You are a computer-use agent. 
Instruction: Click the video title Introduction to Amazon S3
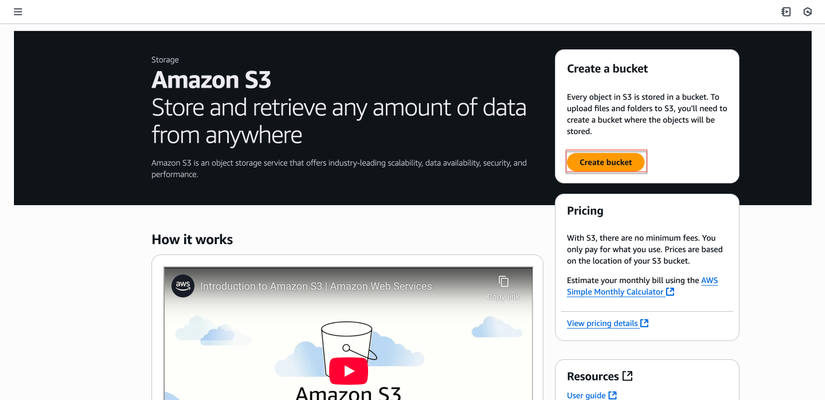316,286
